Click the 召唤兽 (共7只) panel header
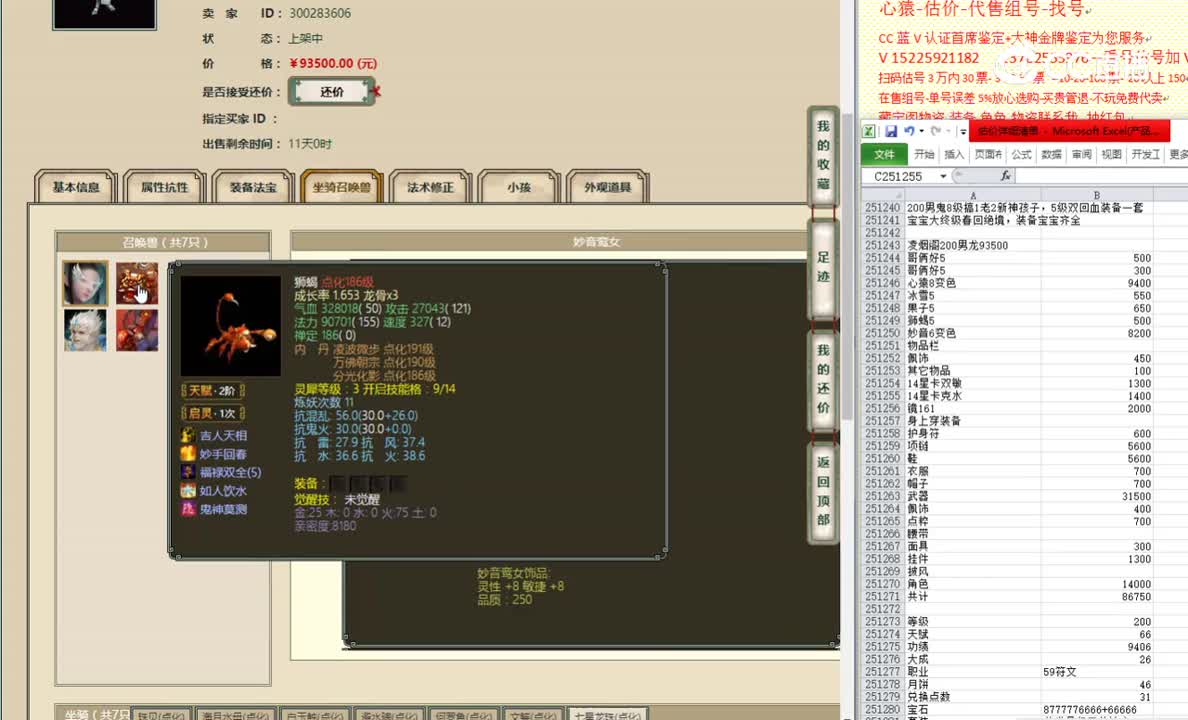Screen dimensions: 1188x720 click(x=164, y=243)
